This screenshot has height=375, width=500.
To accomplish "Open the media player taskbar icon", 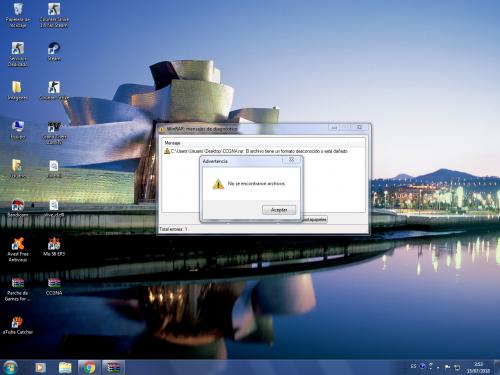I will tap(40, 367).
